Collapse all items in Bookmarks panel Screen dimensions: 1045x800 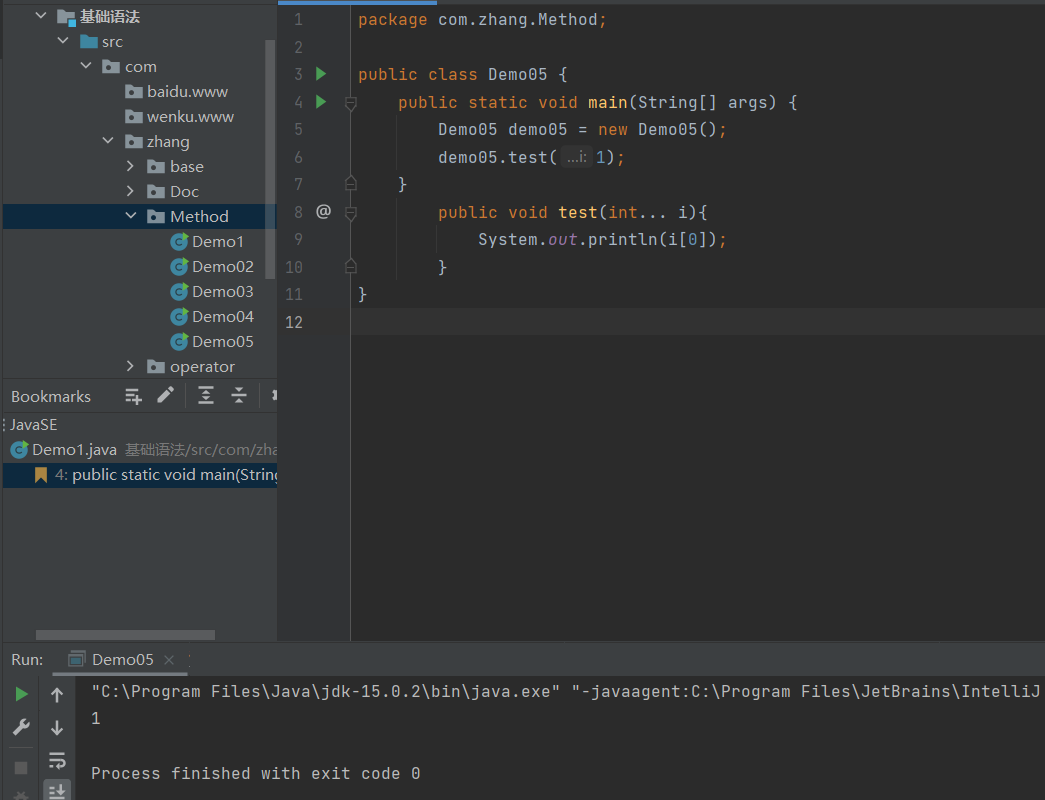click(x=239, y=396)
